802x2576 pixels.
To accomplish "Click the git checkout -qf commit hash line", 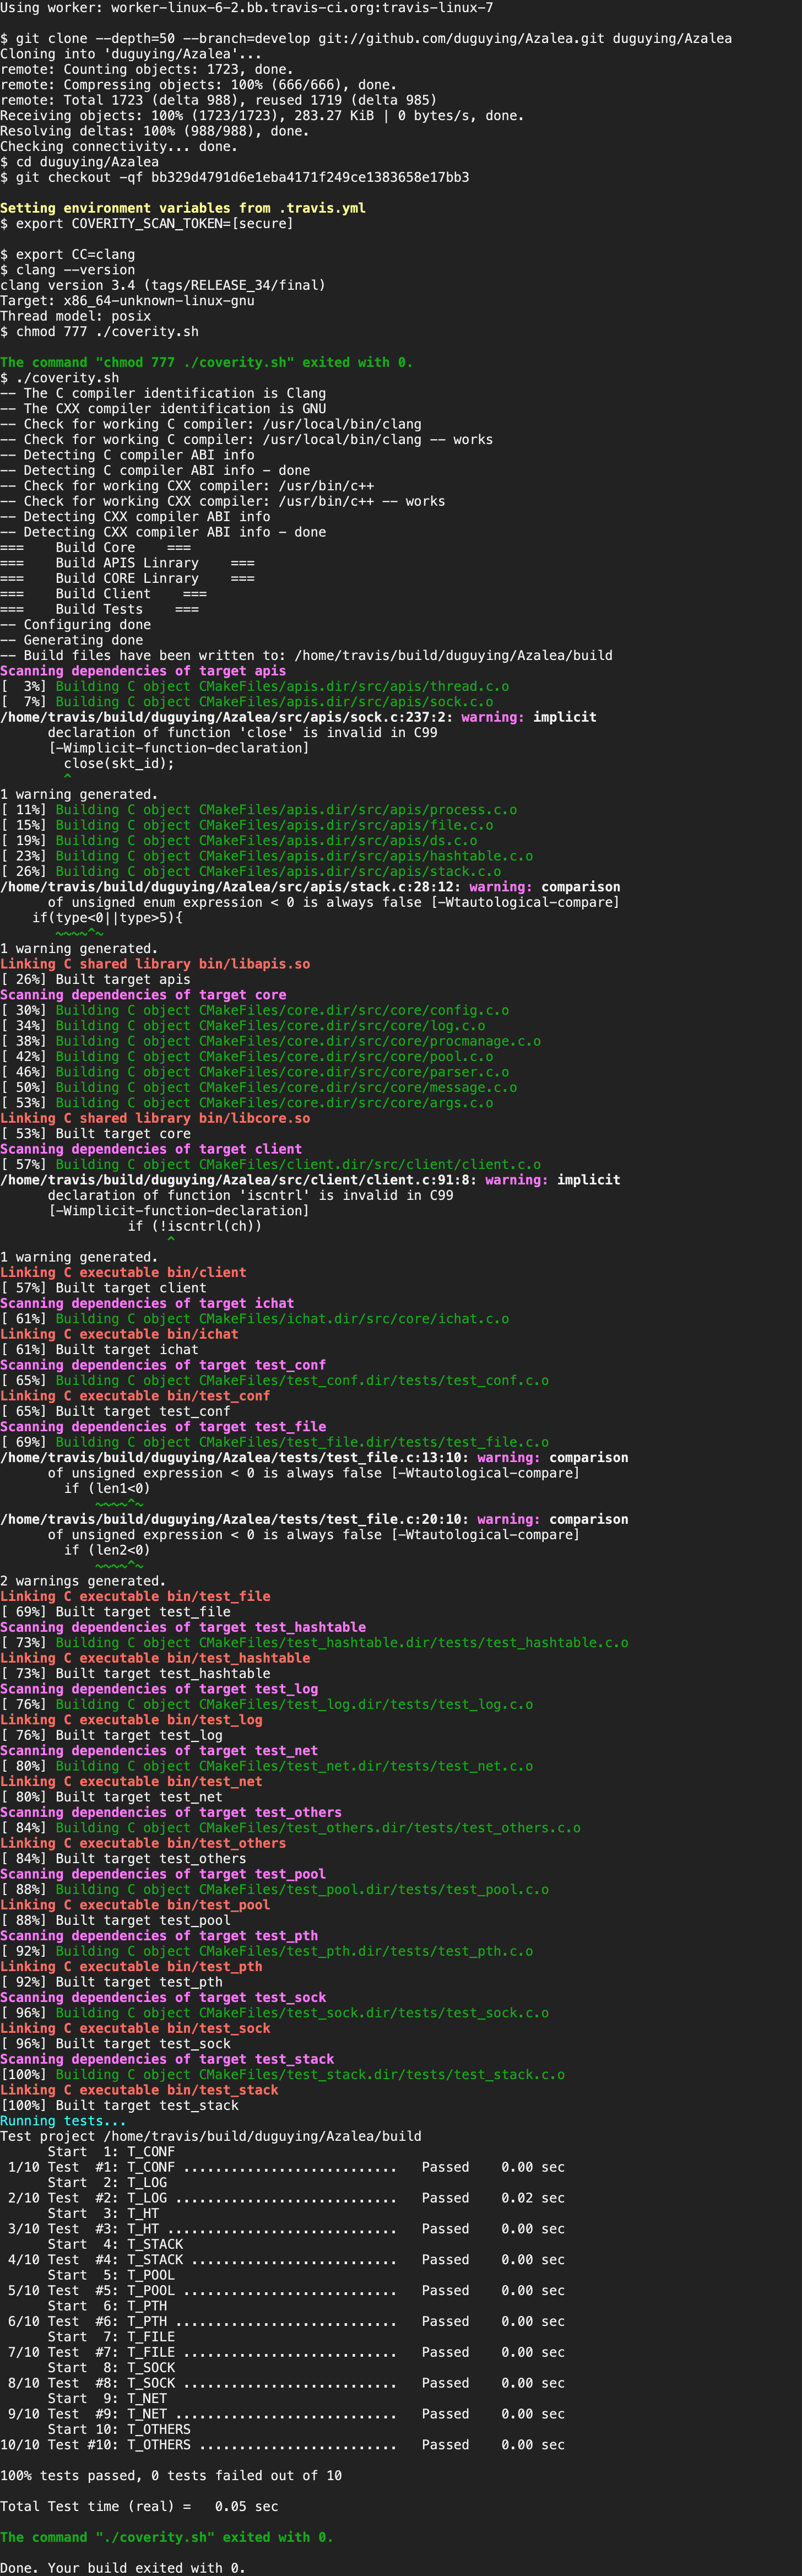I will click(x=235, y=178).
